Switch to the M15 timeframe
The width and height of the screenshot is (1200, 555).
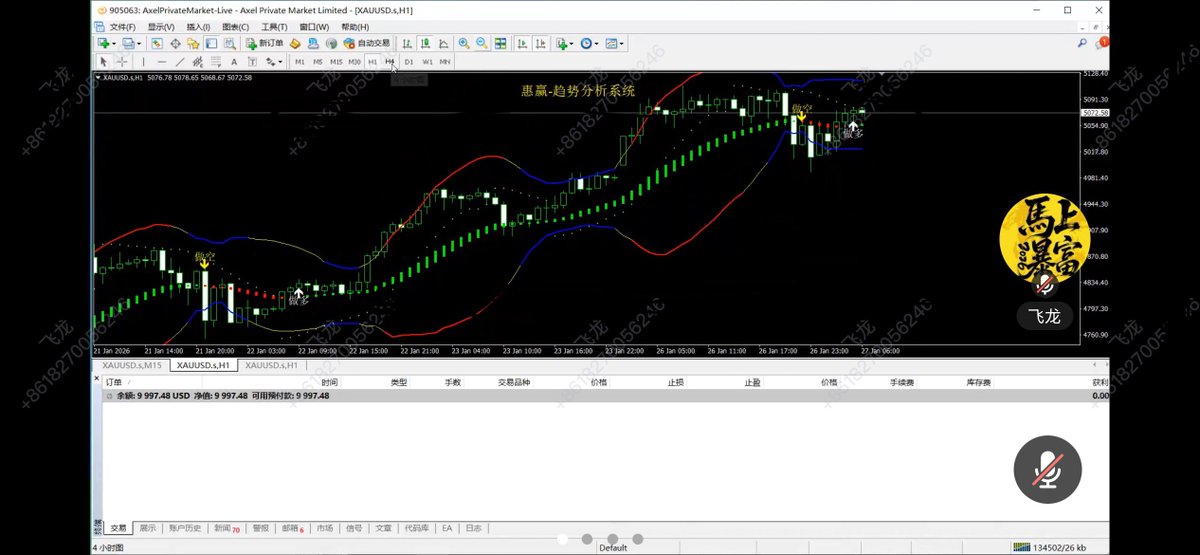coord(336,62)
